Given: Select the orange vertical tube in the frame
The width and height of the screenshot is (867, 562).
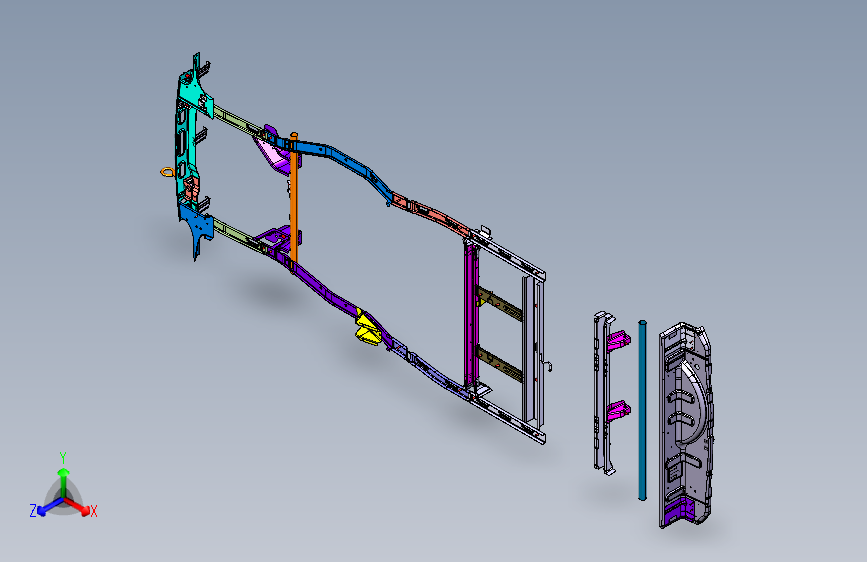Looking at the screenshot, I should coord(294,202).
